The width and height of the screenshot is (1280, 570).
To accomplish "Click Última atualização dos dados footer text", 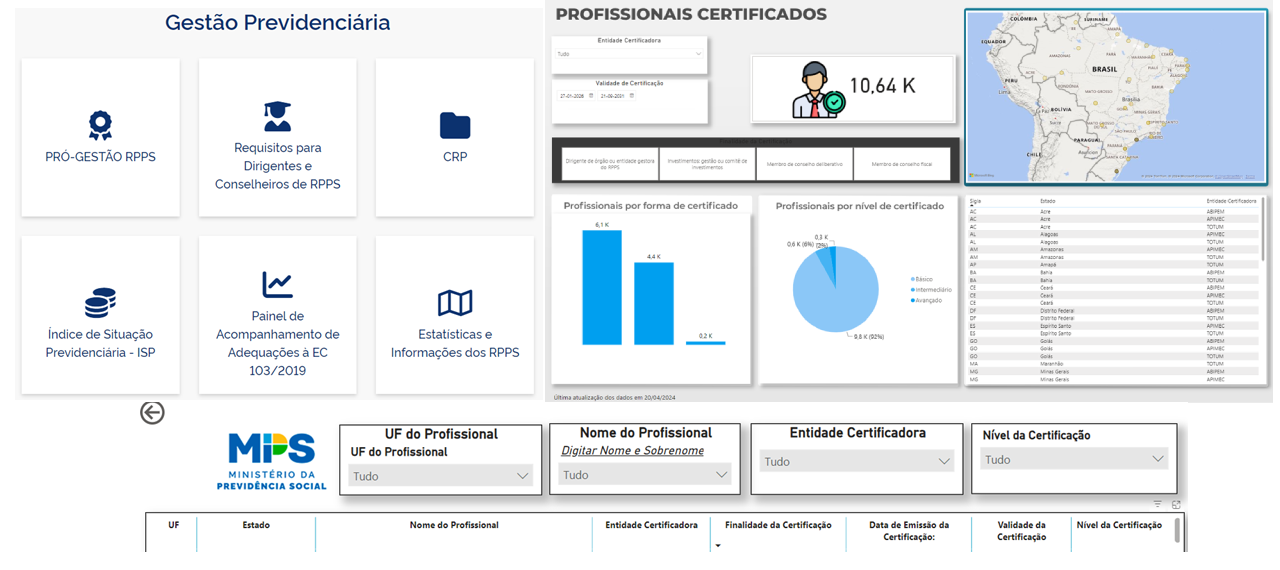I will 614,397.
